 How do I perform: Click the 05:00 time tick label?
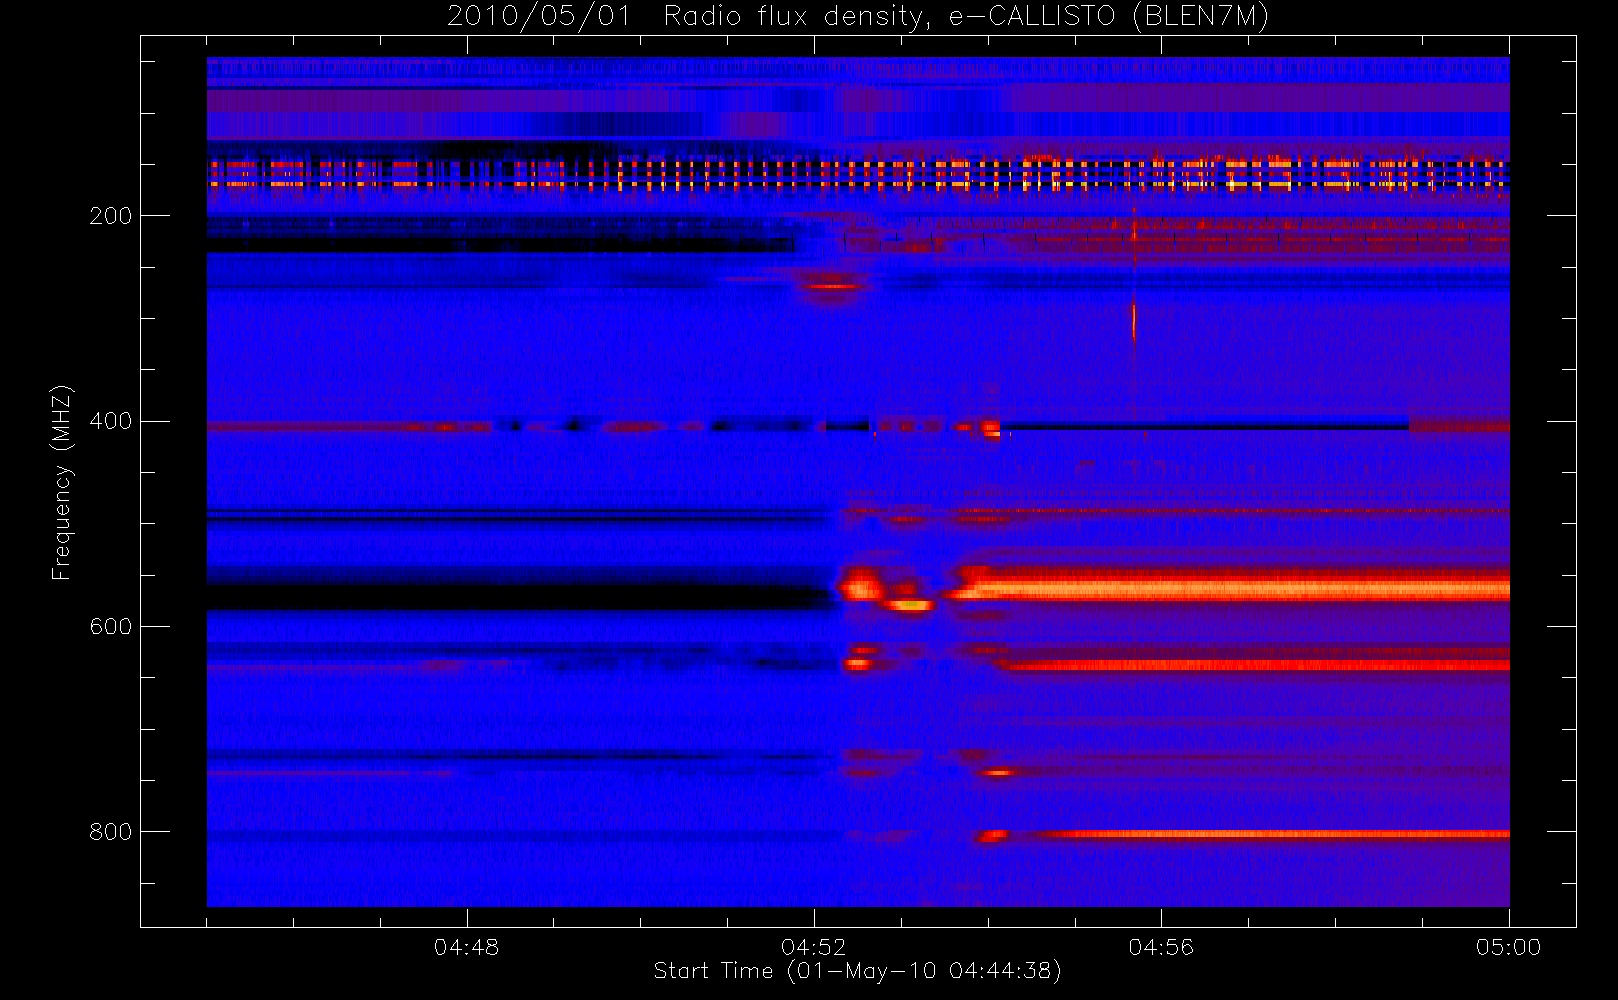[1509, 947]
